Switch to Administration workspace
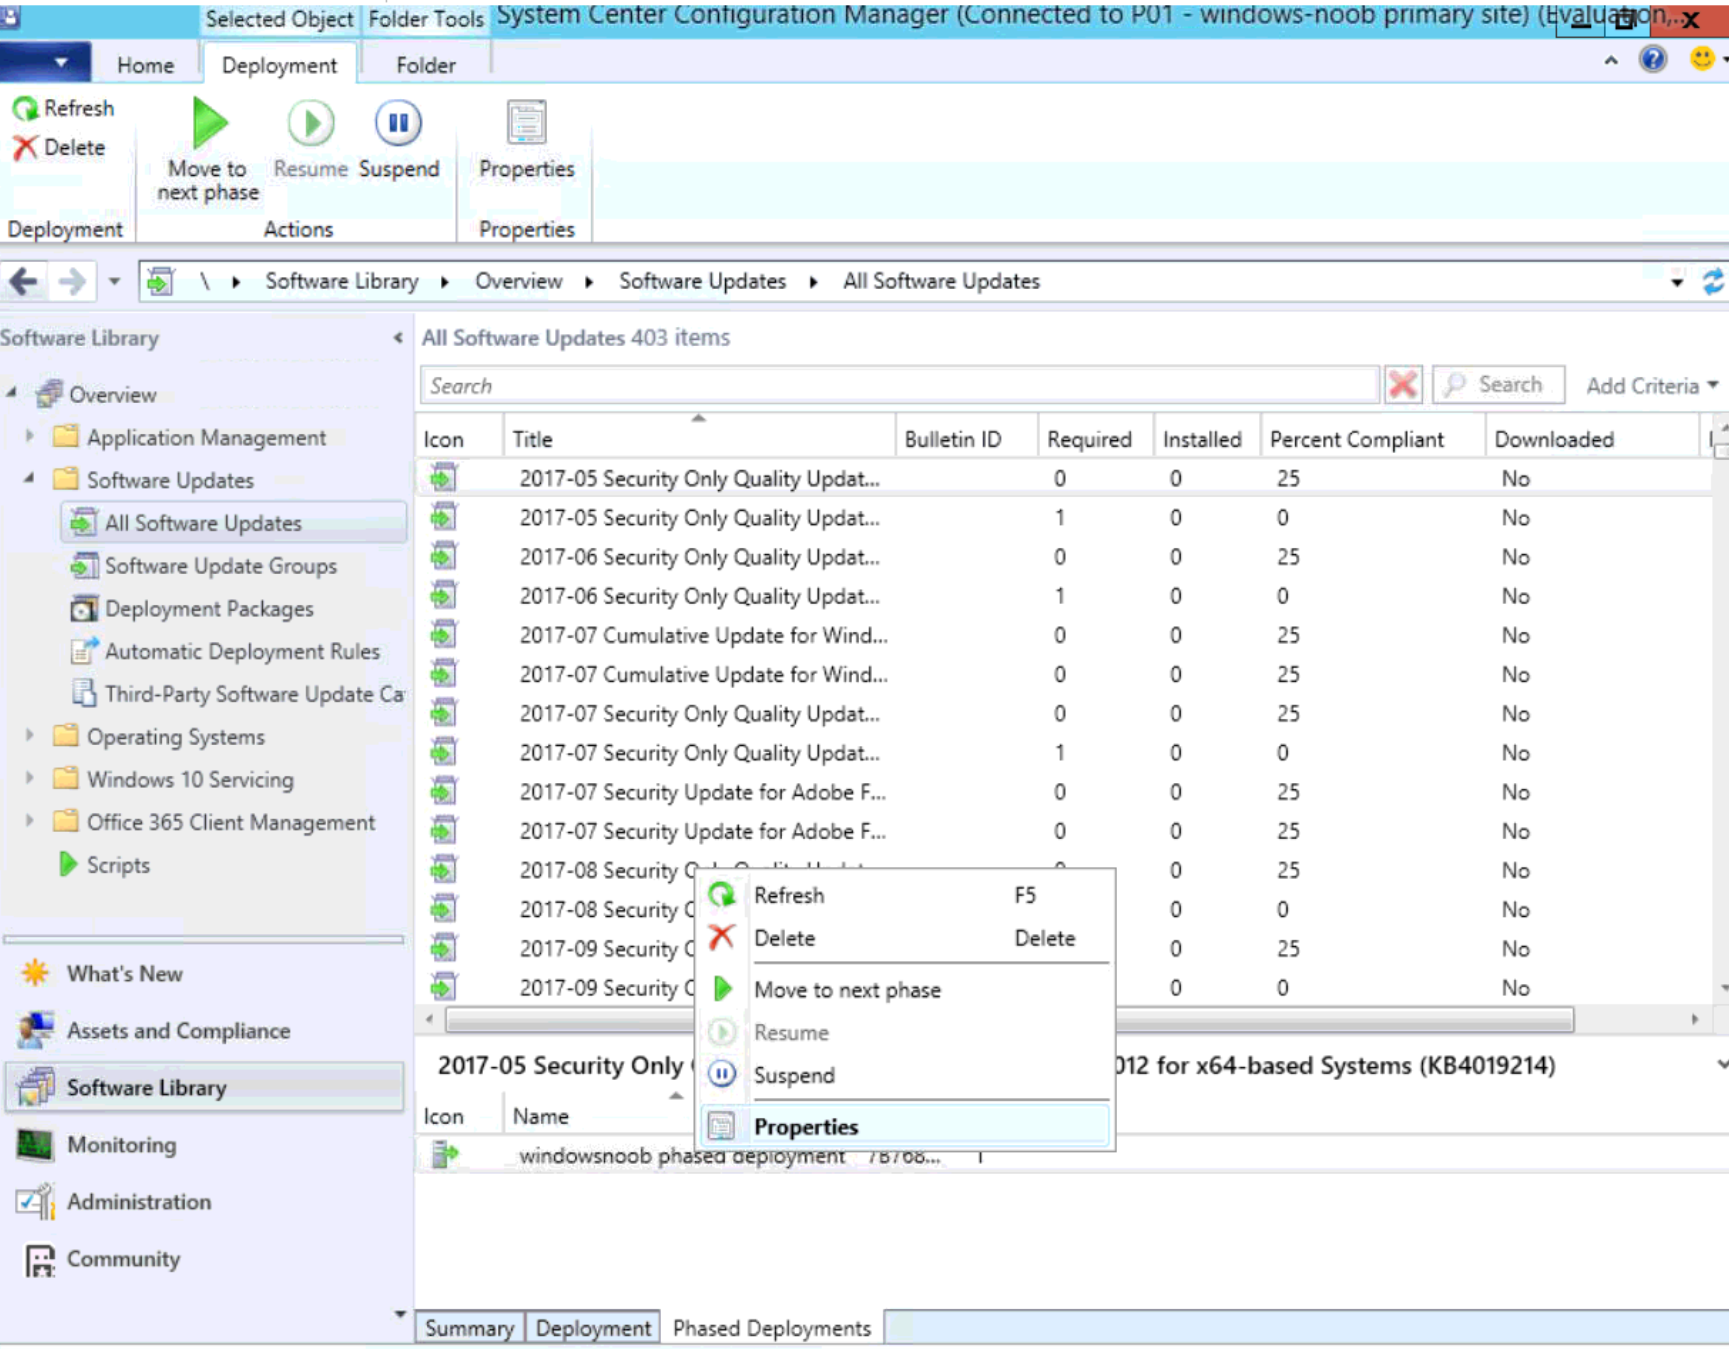 pyautogui.click(x=139, y=1202)
